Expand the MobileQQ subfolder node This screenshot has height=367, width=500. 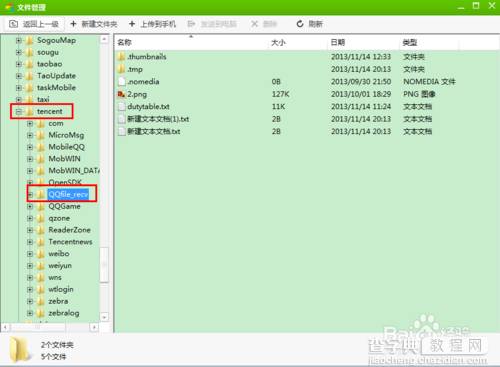pyautogui.click(x=30, y=147)
